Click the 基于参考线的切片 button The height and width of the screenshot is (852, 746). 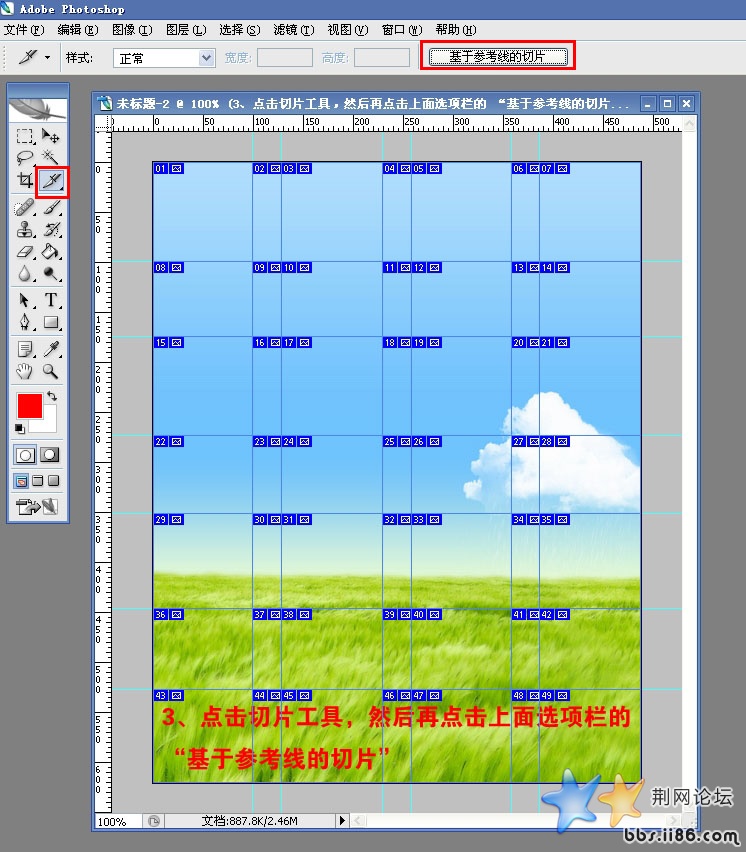pos(497,57)
